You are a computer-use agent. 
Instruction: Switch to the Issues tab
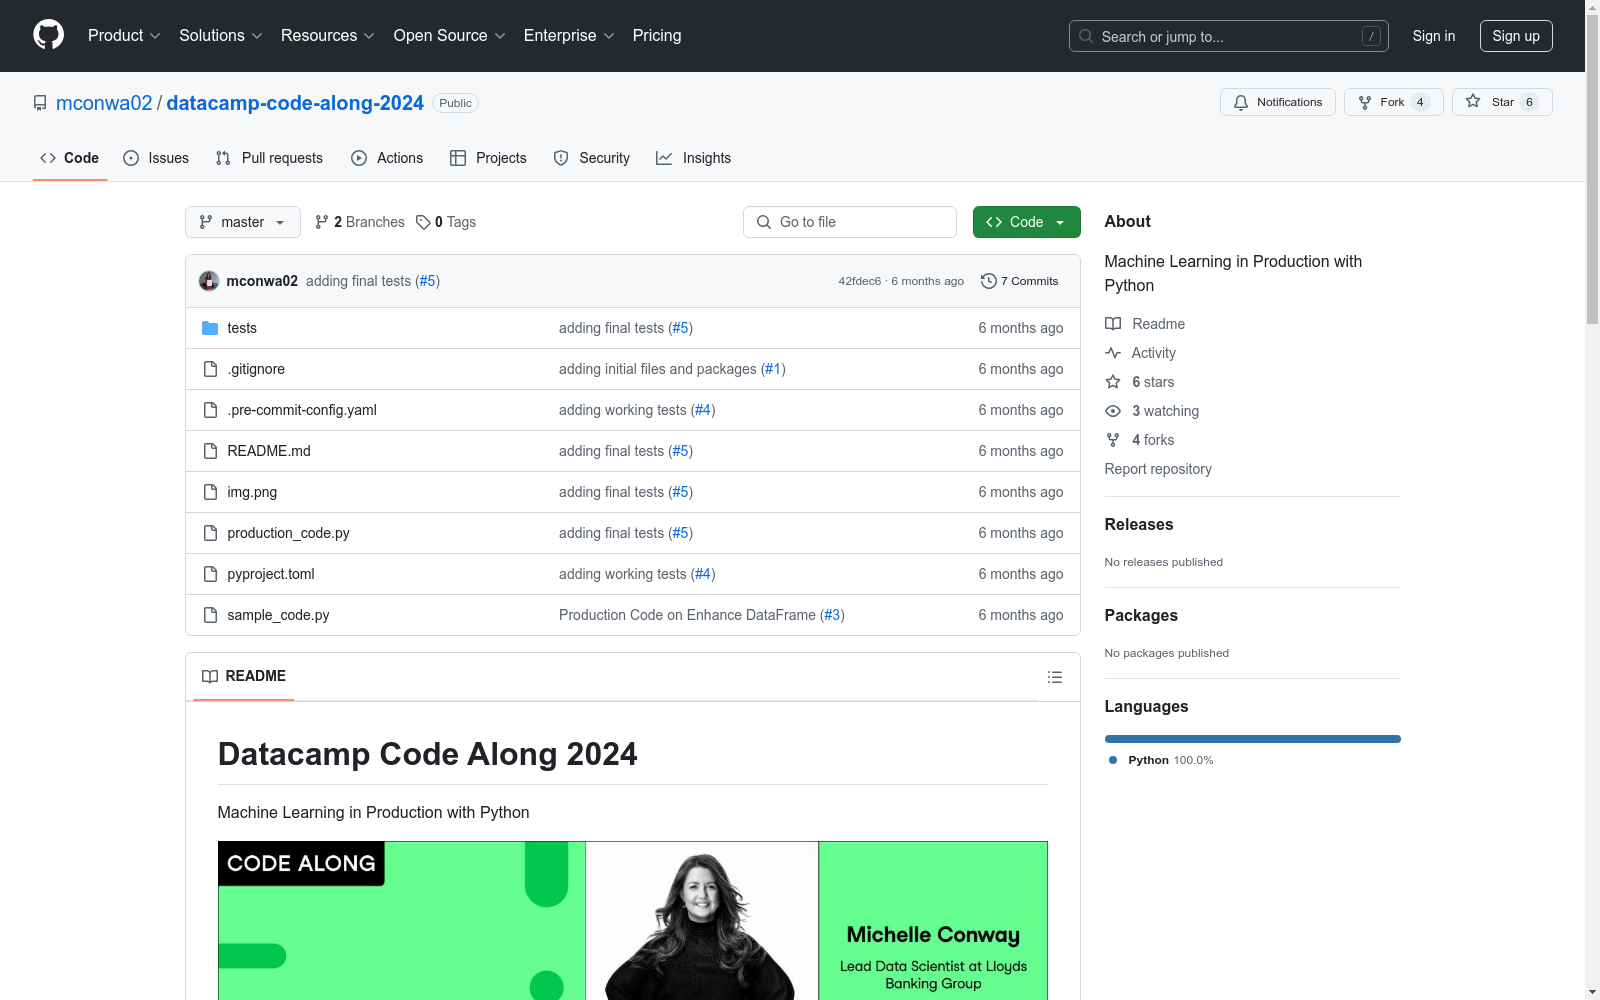(156, 158)
